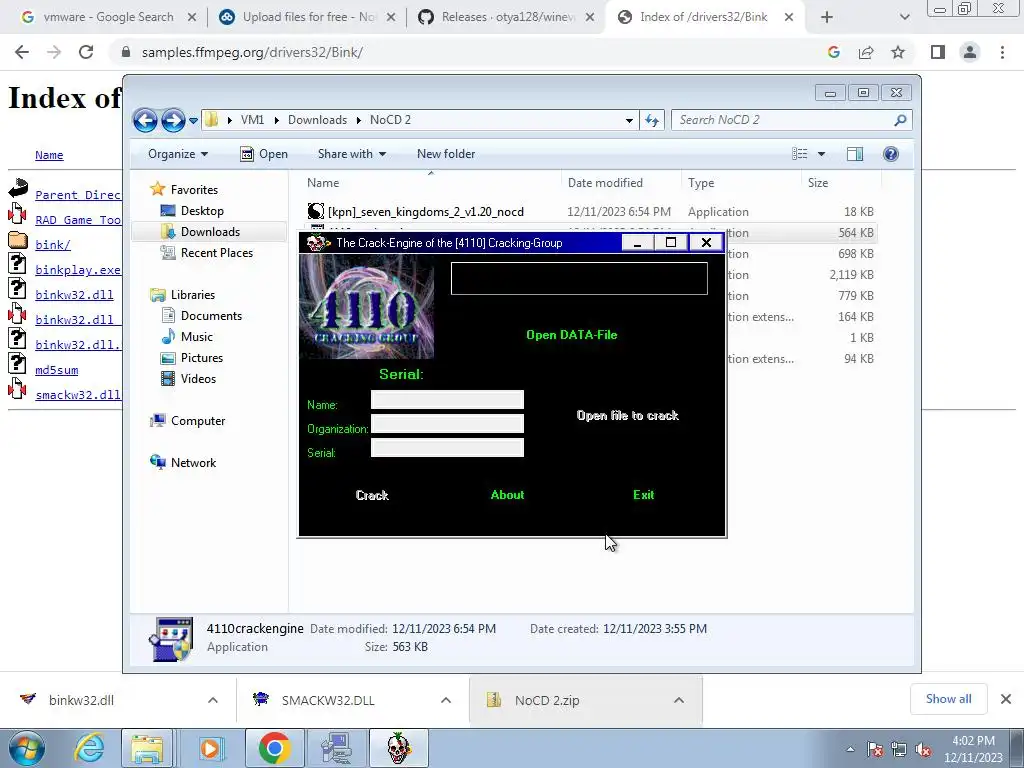Viewport: 1024px width, 768px height.
Task: Expand the view options dropdown arrow
Action: tap(822, 154)
